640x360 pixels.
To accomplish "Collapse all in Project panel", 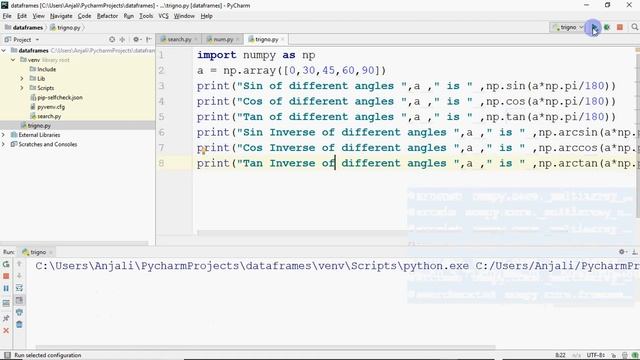I will (x=122, y=40).
